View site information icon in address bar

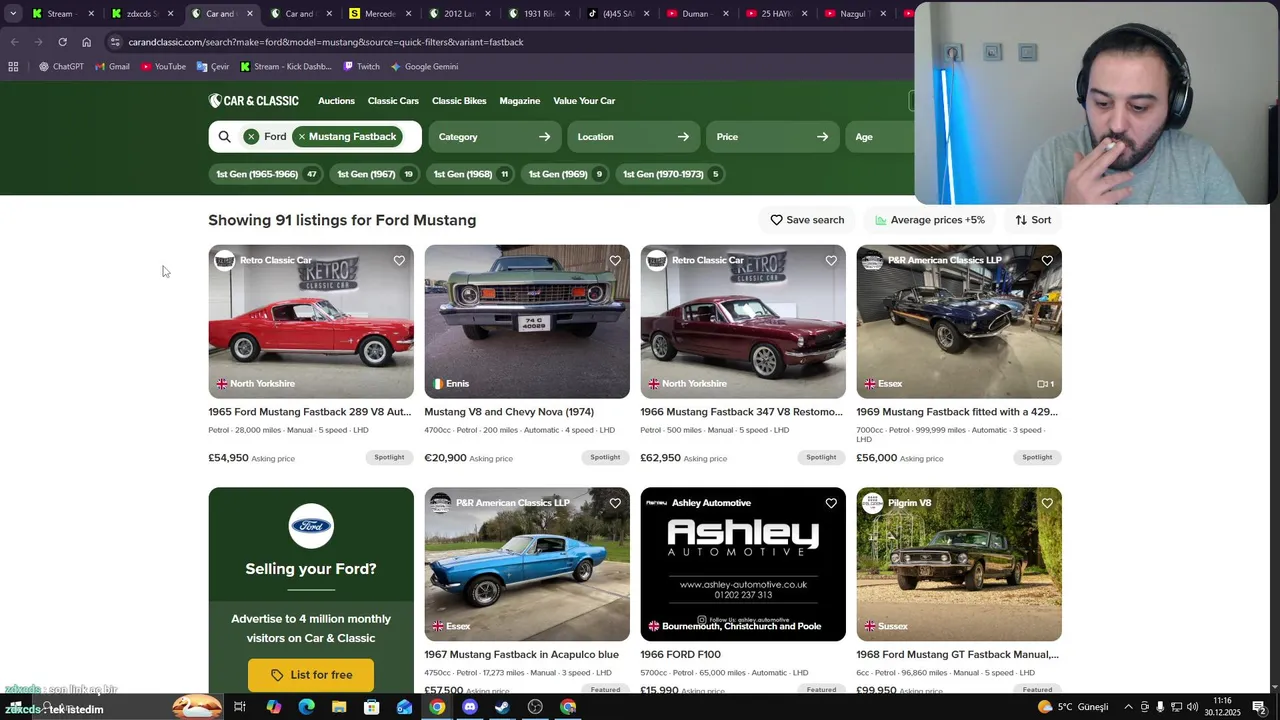(116, 42)
